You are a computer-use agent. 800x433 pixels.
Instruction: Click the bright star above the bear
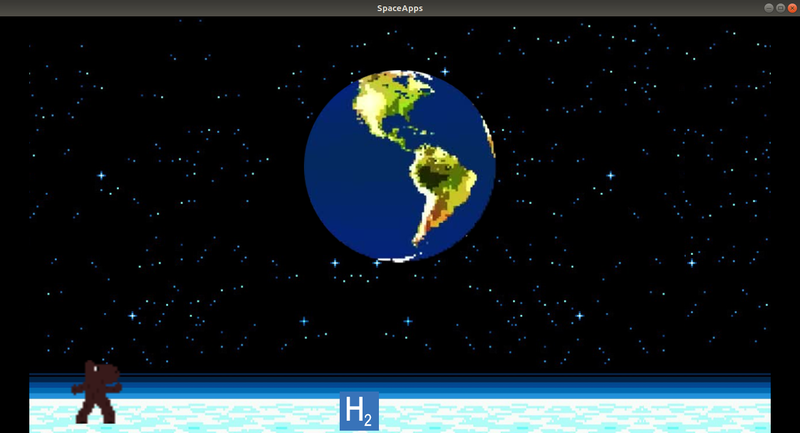tap(131, 316)
